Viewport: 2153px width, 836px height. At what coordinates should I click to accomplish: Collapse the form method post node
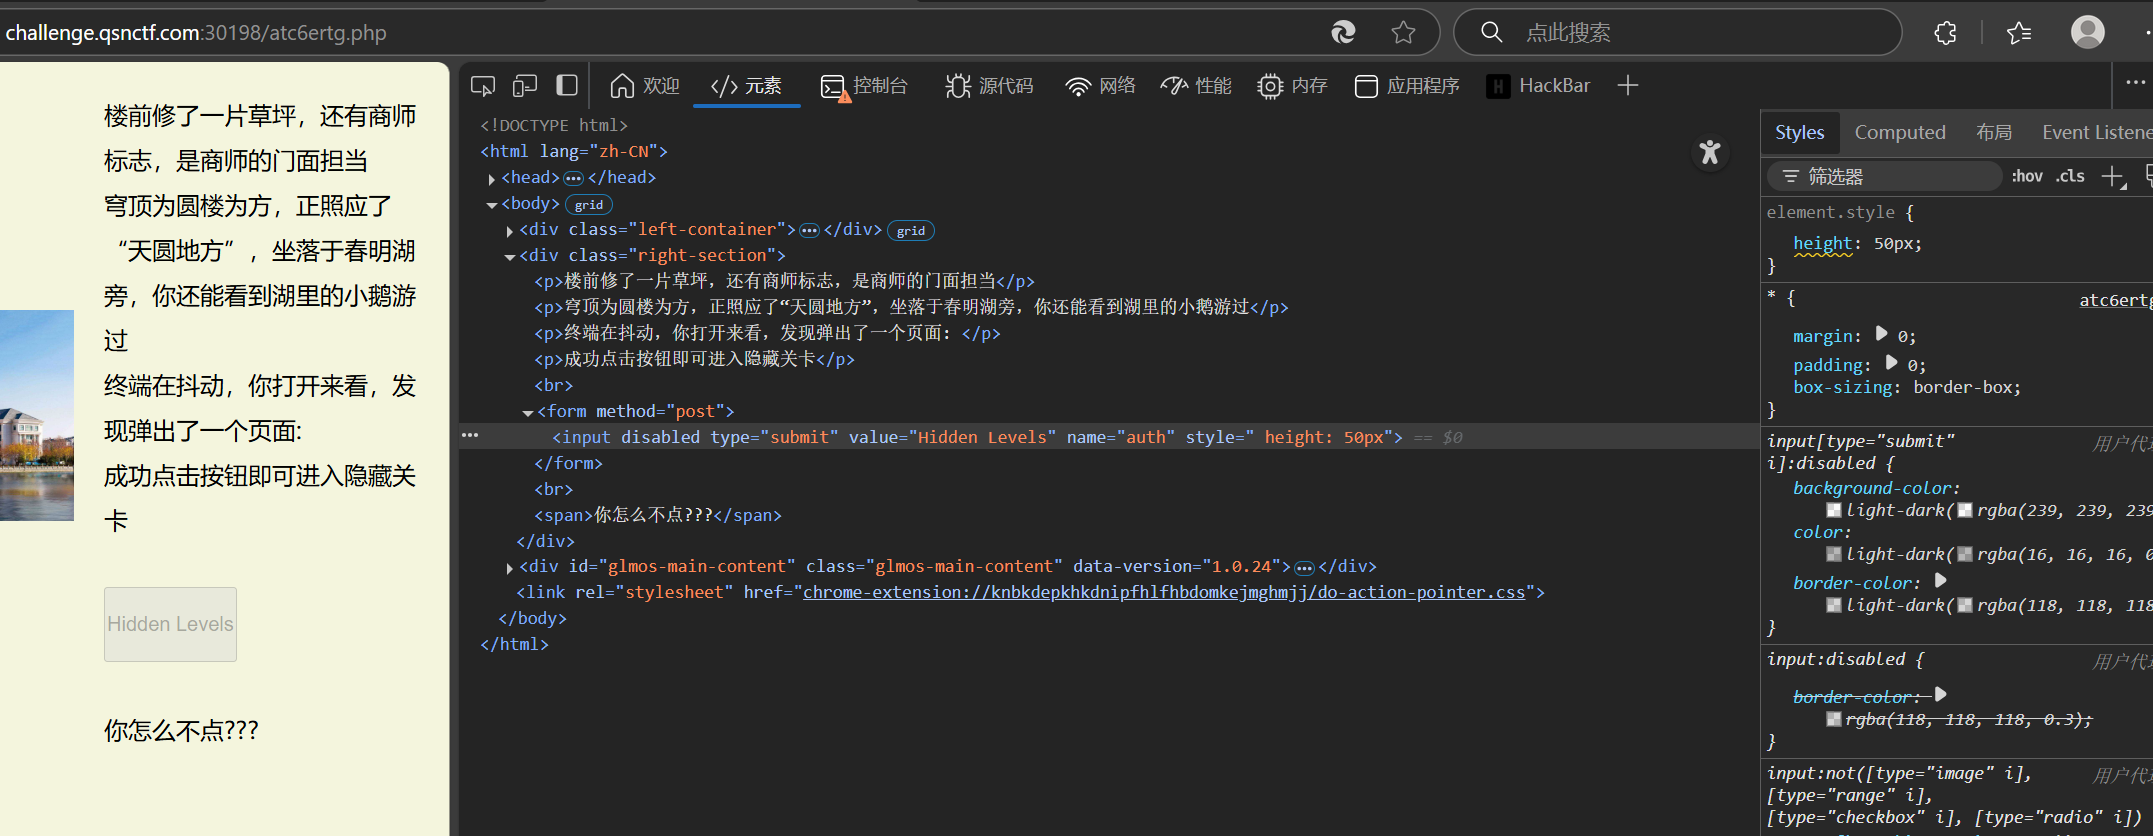coord(527,413)
